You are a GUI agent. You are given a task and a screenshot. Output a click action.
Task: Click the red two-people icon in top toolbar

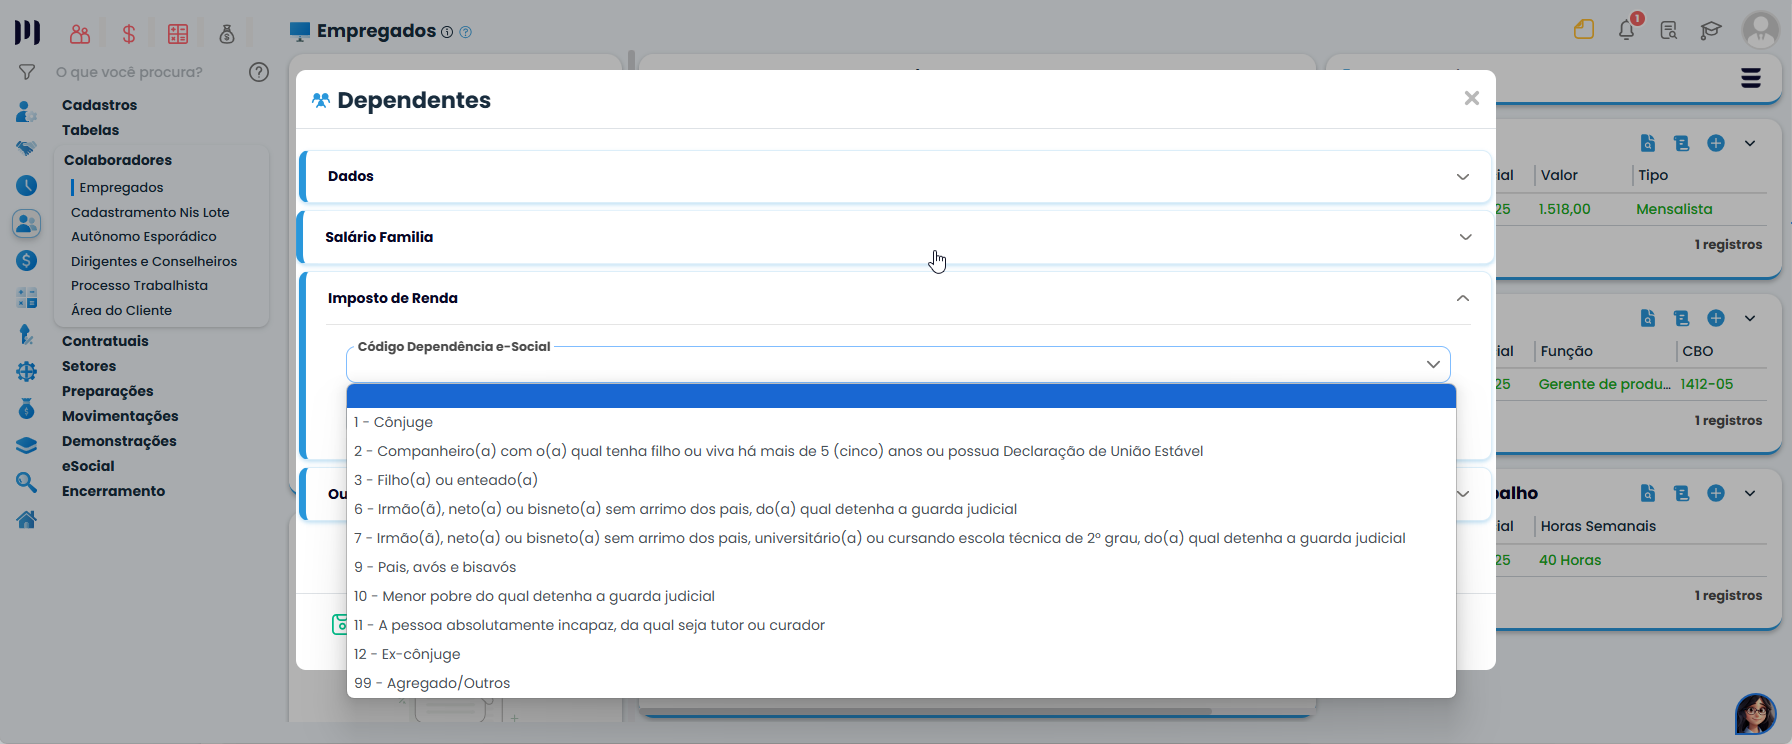tap(80, 34)
